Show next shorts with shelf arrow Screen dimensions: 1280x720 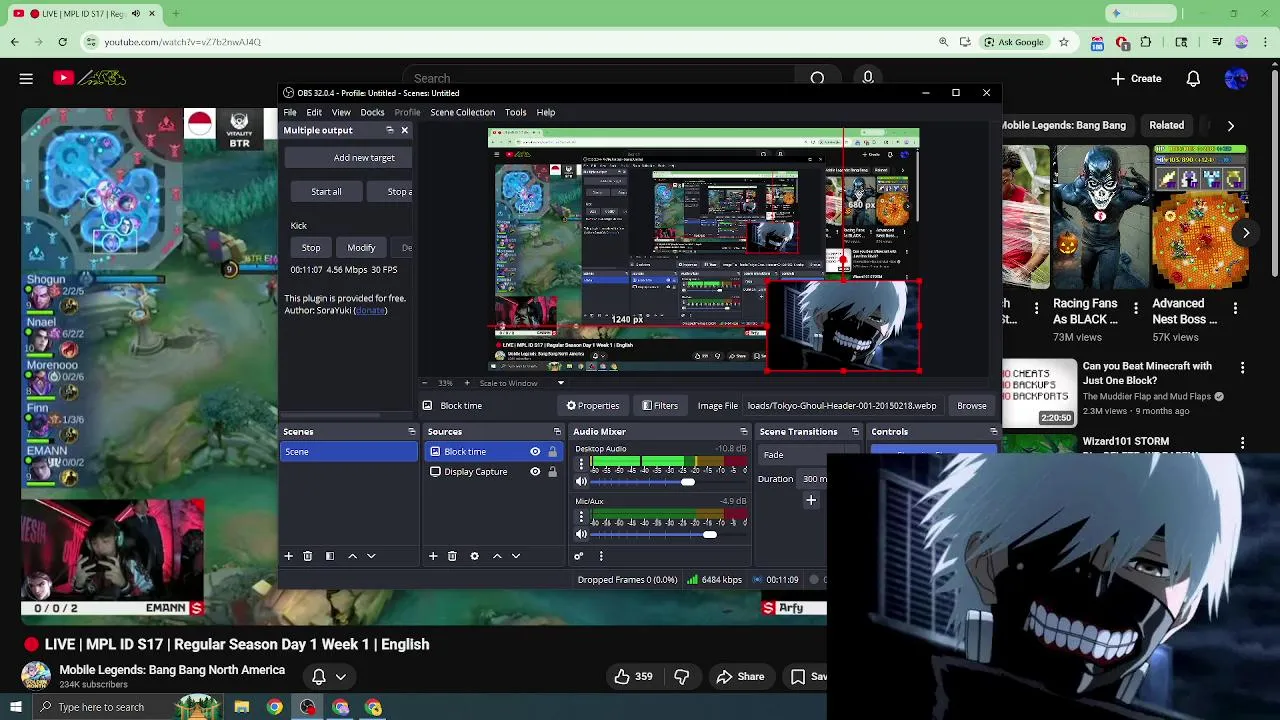click(1246, 232)
